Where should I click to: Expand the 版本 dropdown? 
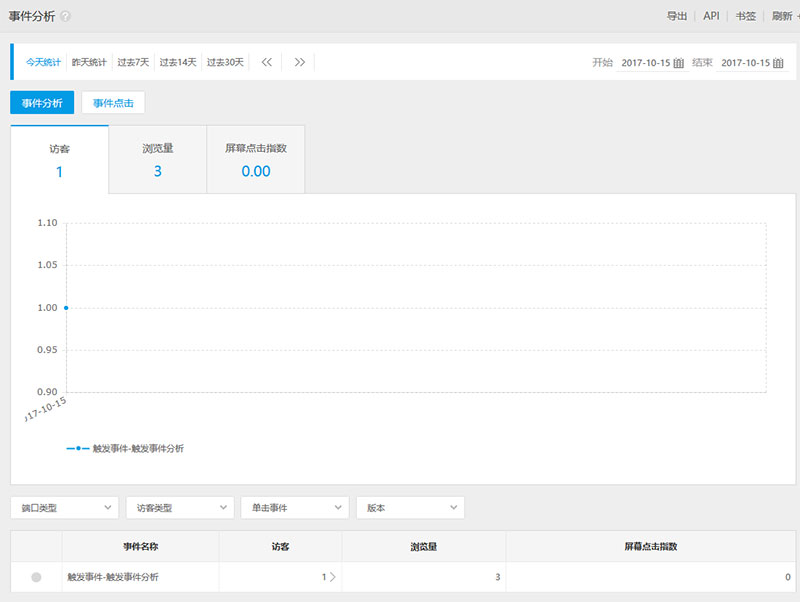click(x=410, y=508)
